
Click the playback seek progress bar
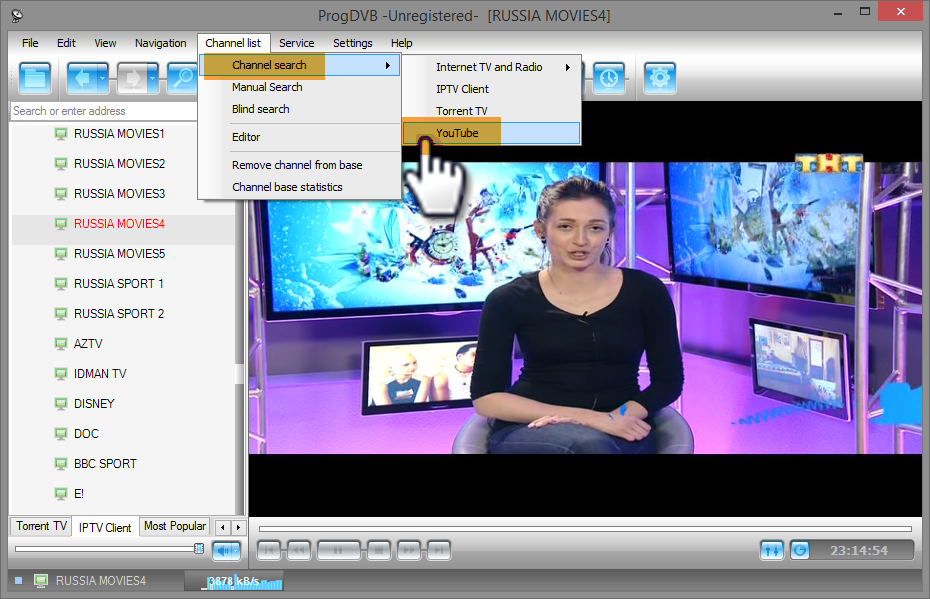pos(585,528)
